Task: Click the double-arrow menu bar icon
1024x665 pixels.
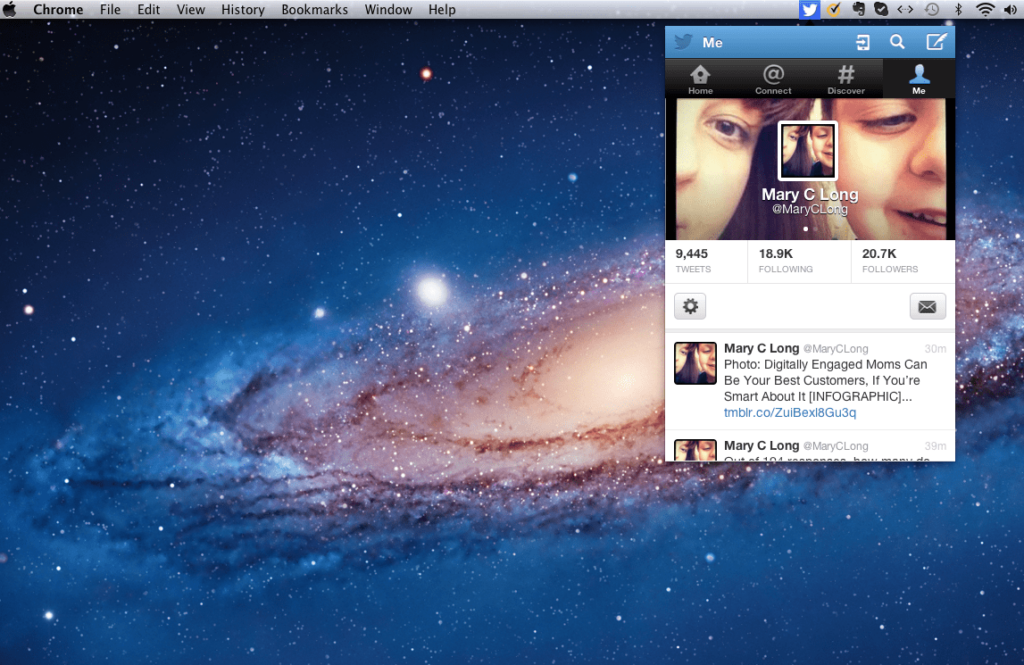Action: (x=905, y=9)
